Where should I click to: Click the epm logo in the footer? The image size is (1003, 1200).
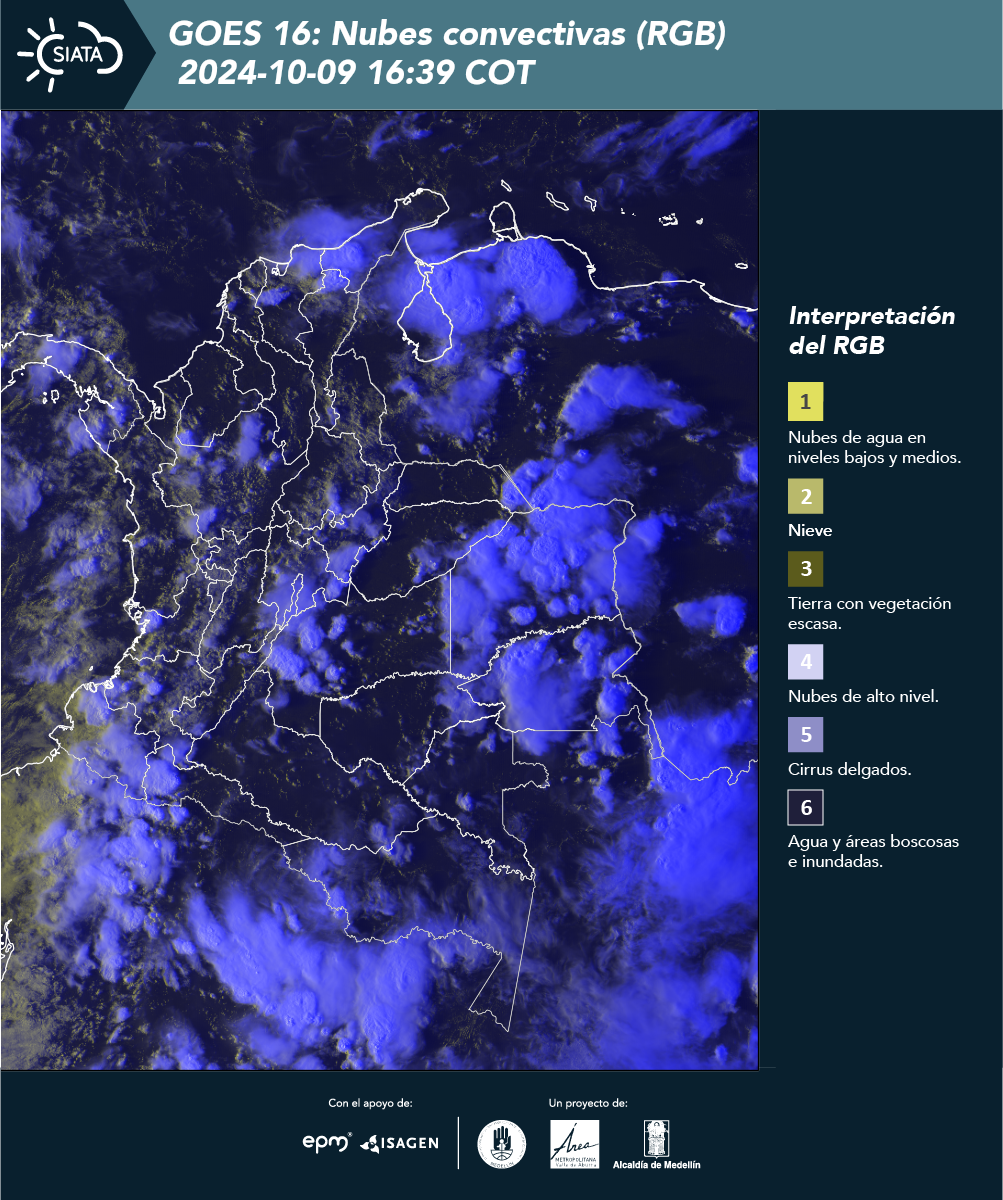(x=327, y=1142)
